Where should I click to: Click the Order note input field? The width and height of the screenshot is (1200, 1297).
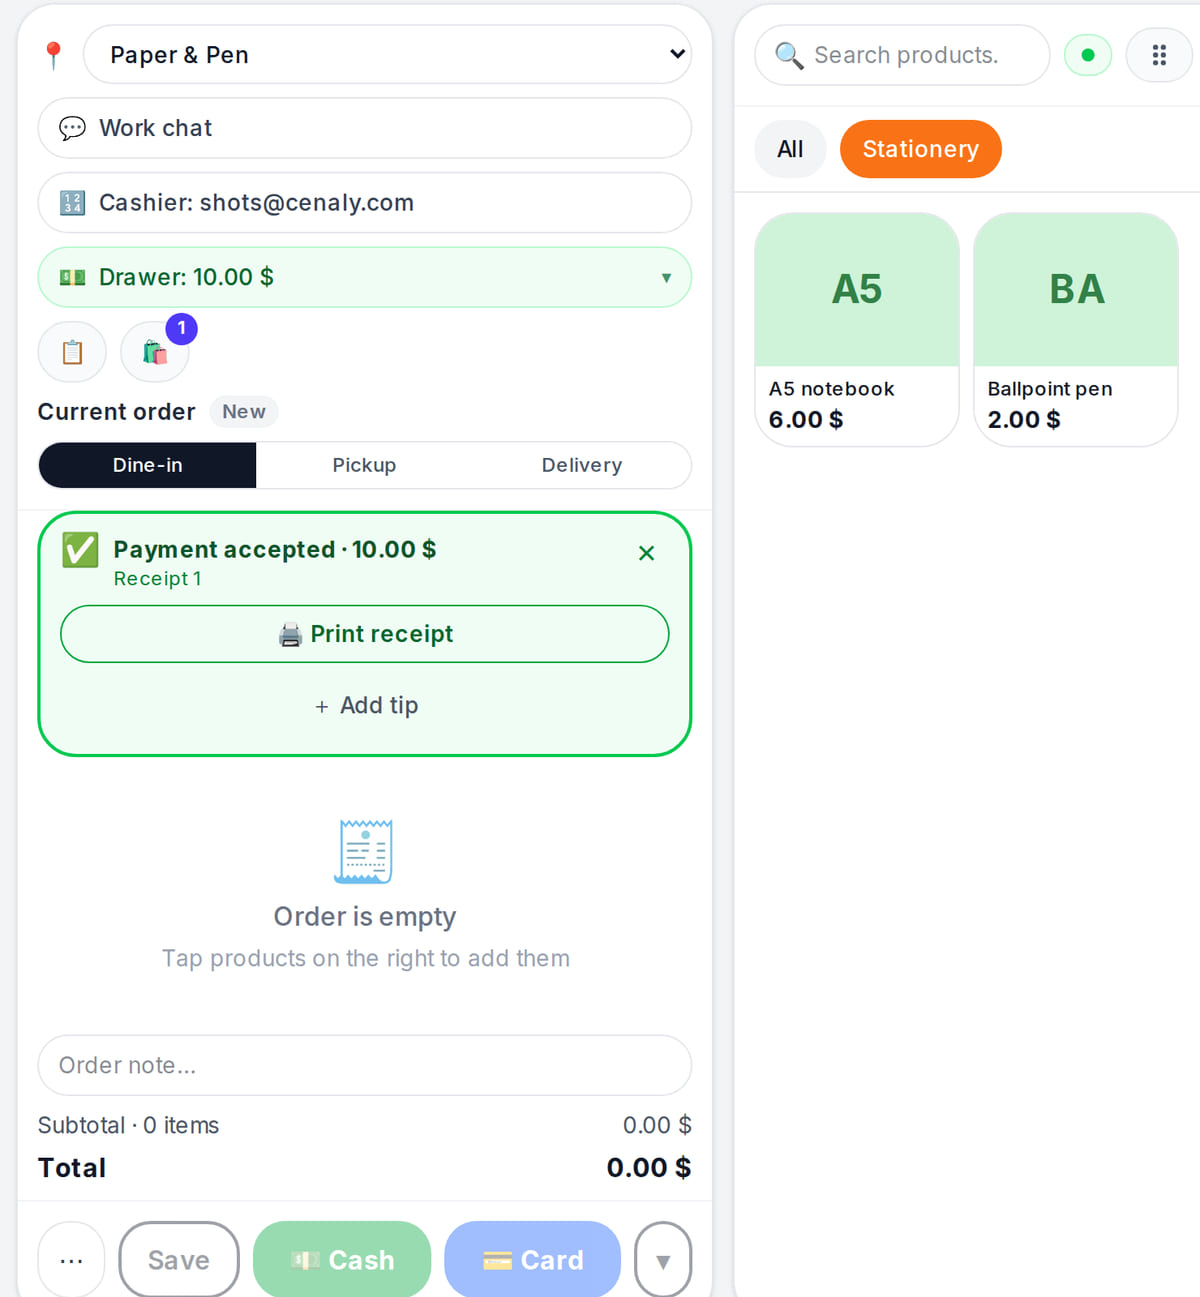point(365,1065)
